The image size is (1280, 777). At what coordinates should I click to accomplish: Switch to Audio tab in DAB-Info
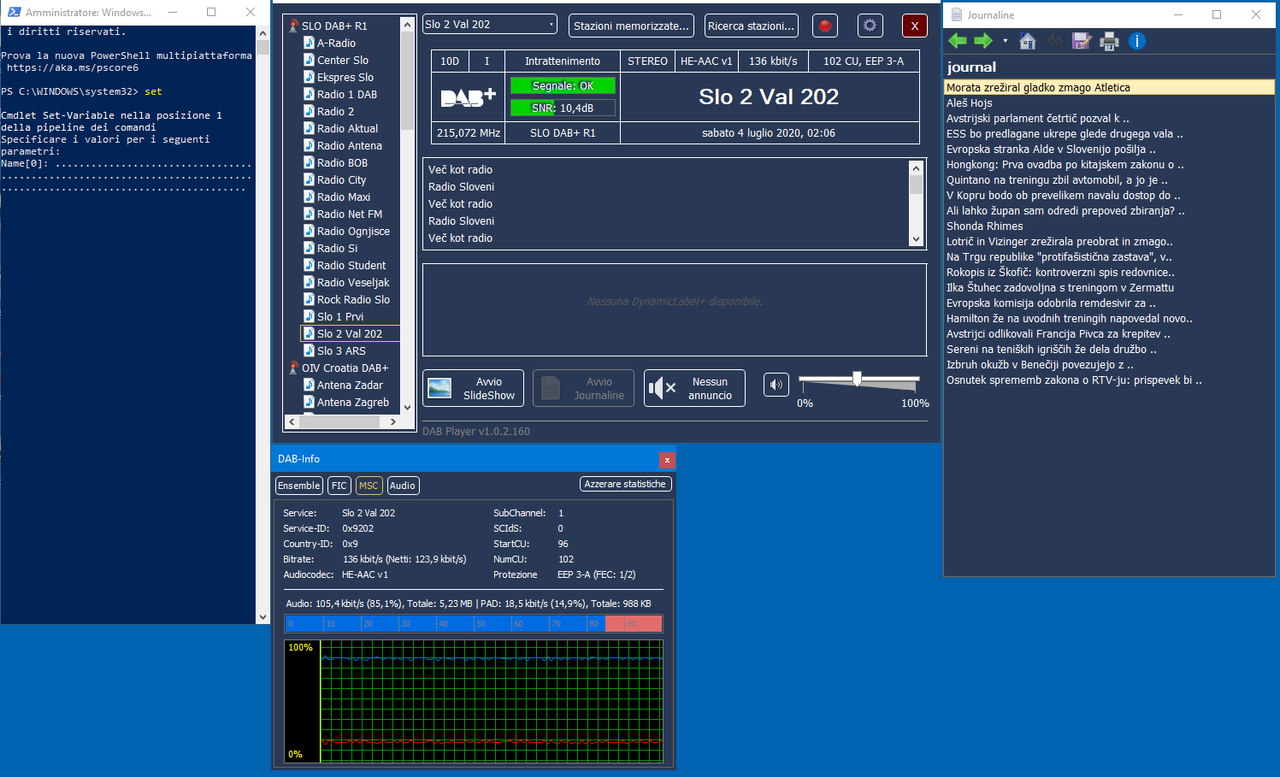[403, 485]
